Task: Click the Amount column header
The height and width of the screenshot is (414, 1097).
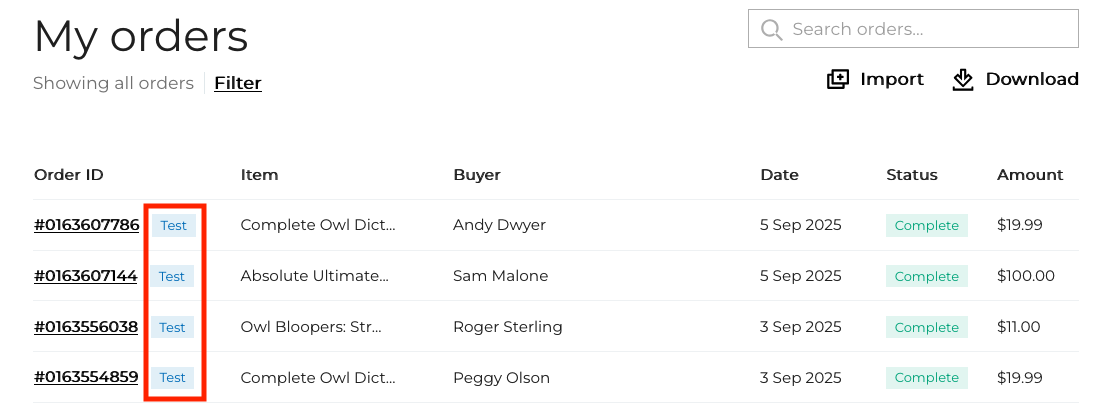Action: [1030, 175]
